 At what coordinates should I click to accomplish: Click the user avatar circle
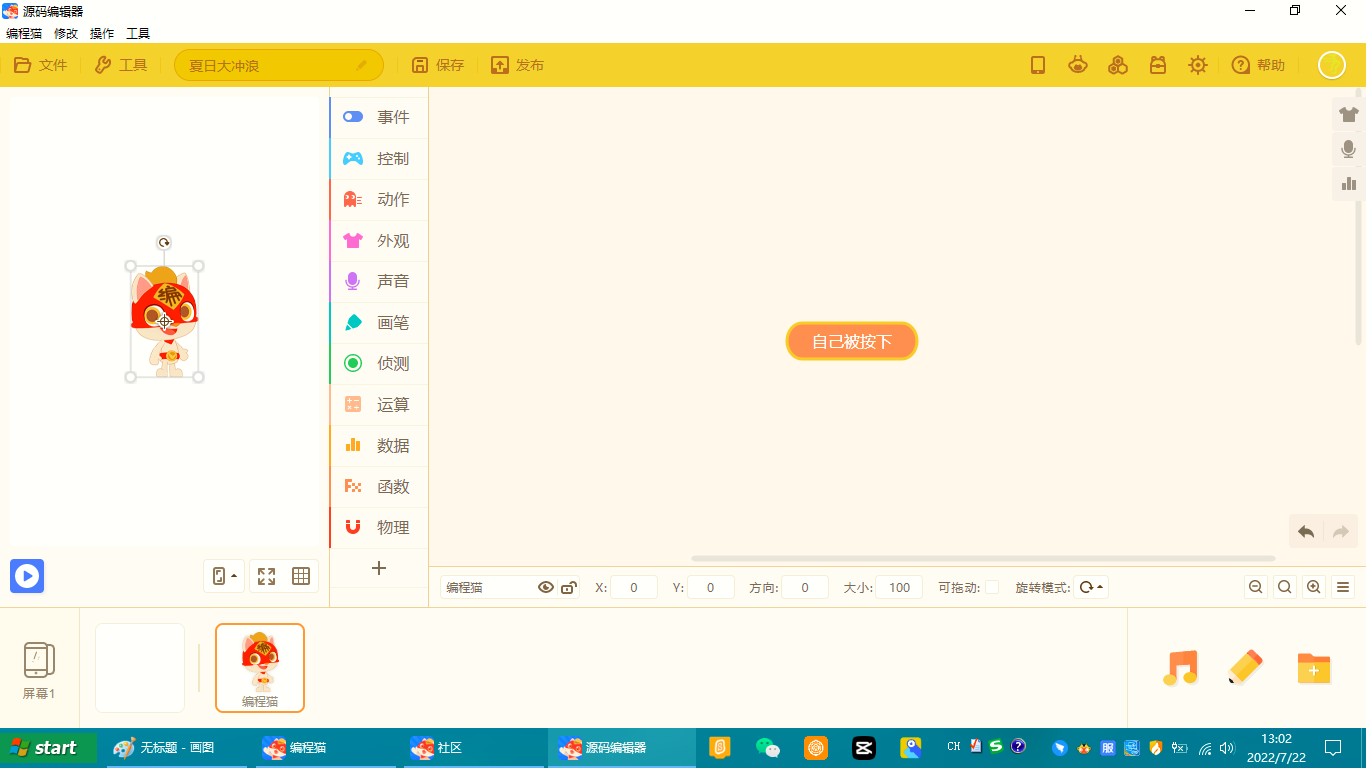coord(1332,65)
